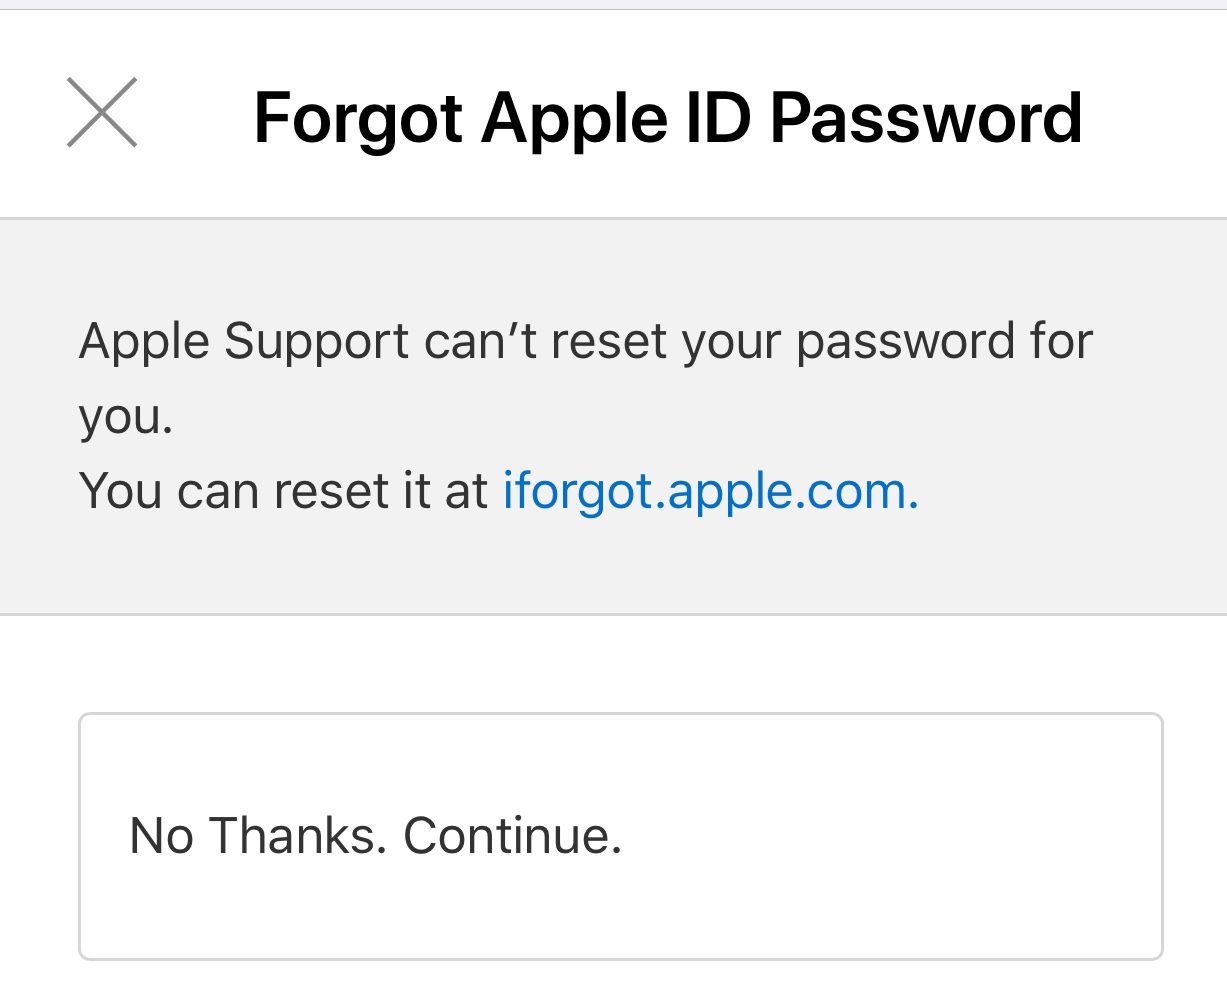Close the Forgot Apple ID Password dialog

click(102, 113)
